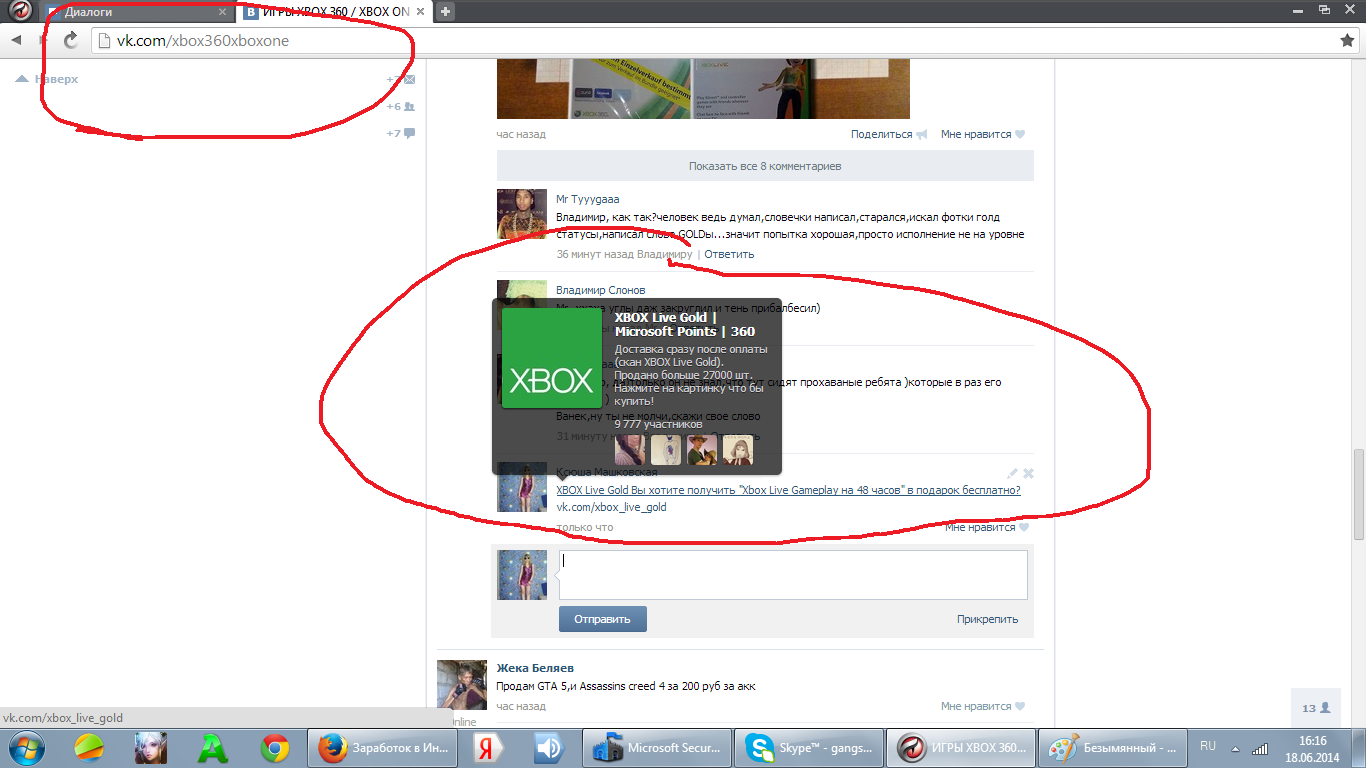
Task: Open the green letter A taskbar app
Action: tap(213, 747)
